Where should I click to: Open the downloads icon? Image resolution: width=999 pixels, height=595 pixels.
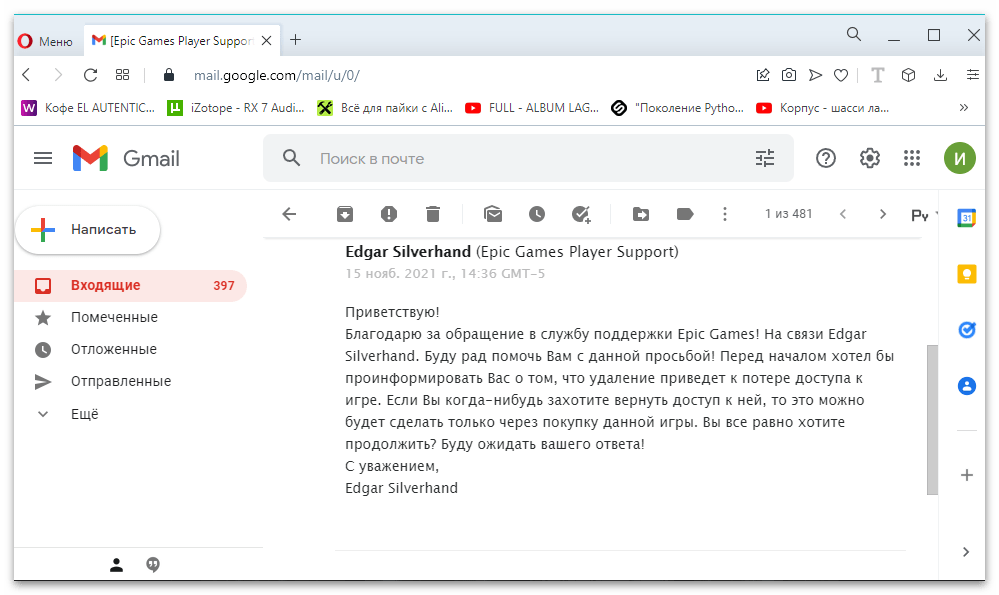click(x=940, y=75)
